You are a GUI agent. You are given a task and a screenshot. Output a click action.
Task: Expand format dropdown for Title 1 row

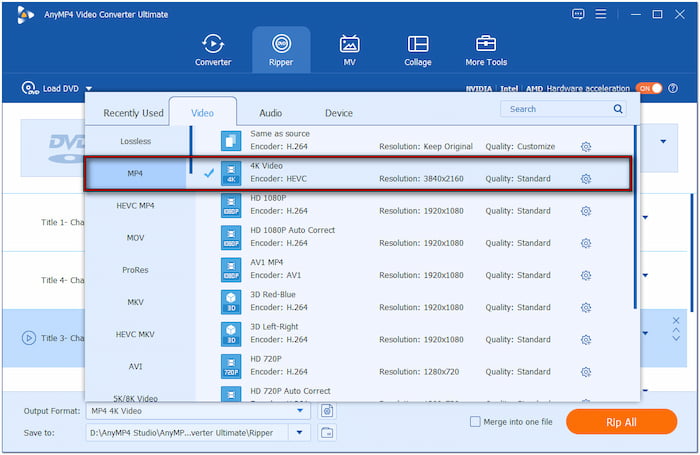(646, 217)
